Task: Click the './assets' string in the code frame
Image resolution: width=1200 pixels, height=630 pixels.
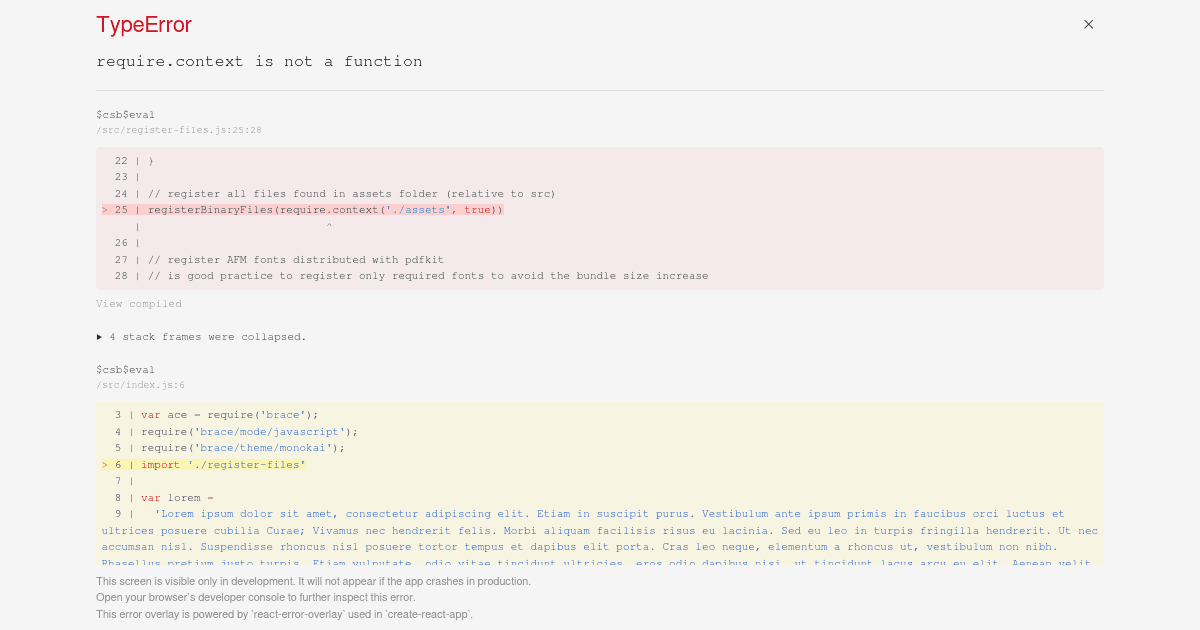Action: tap(423, 209)
